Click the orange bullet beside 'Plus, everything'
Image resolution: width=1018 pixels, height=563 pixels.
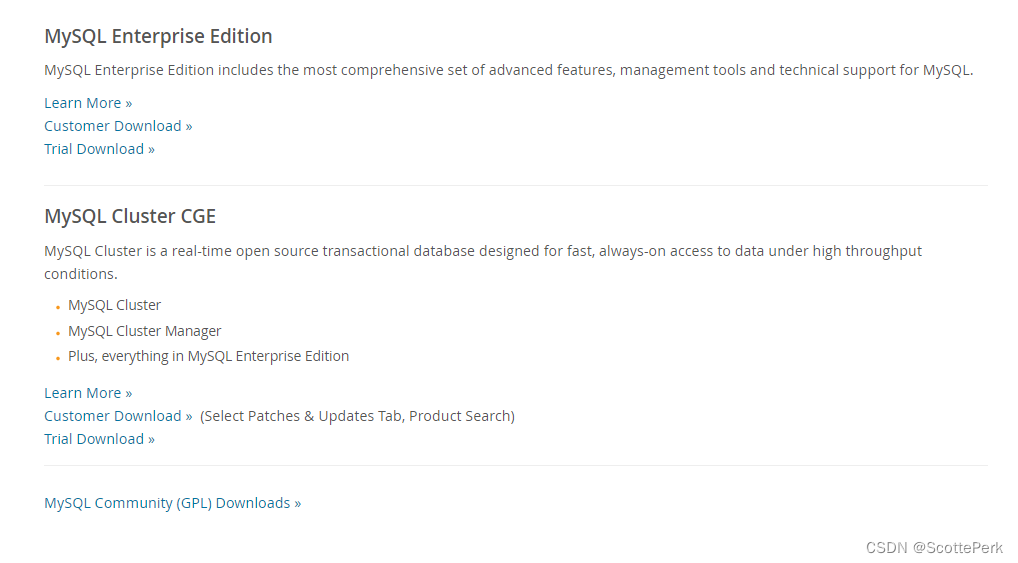pos(58,358)
